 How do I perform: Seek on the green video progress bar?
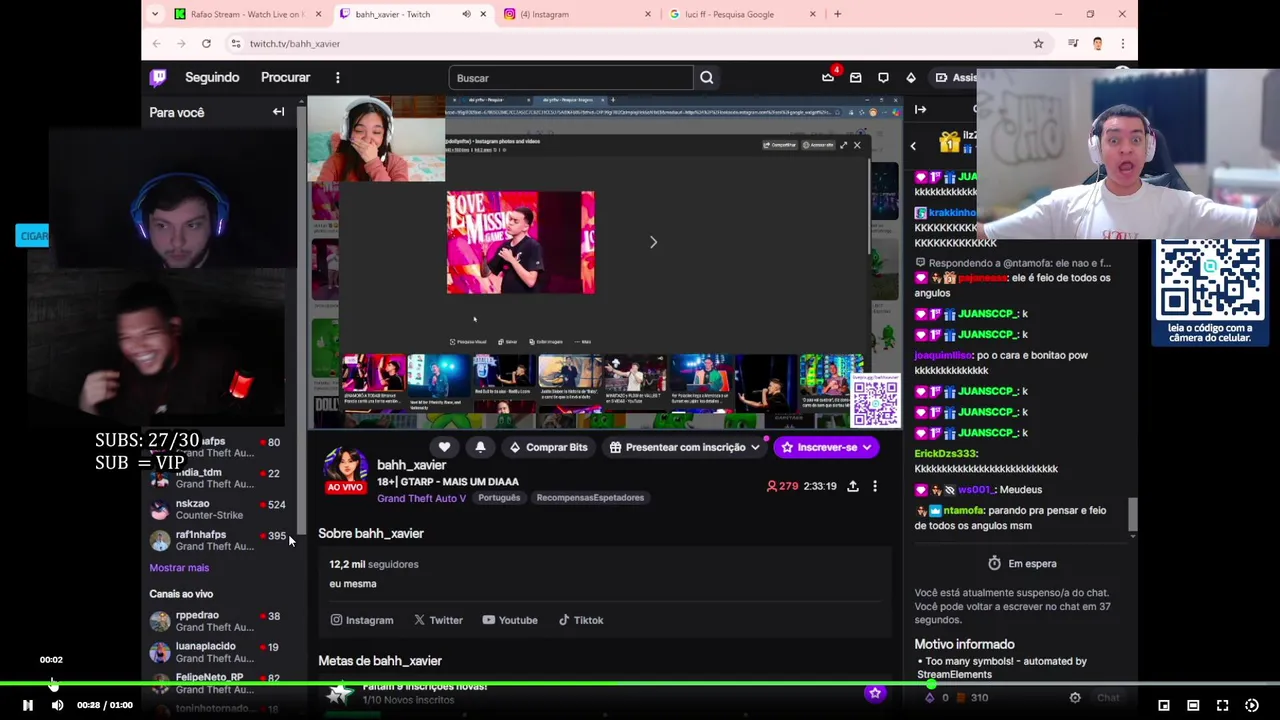pos(640,684)
